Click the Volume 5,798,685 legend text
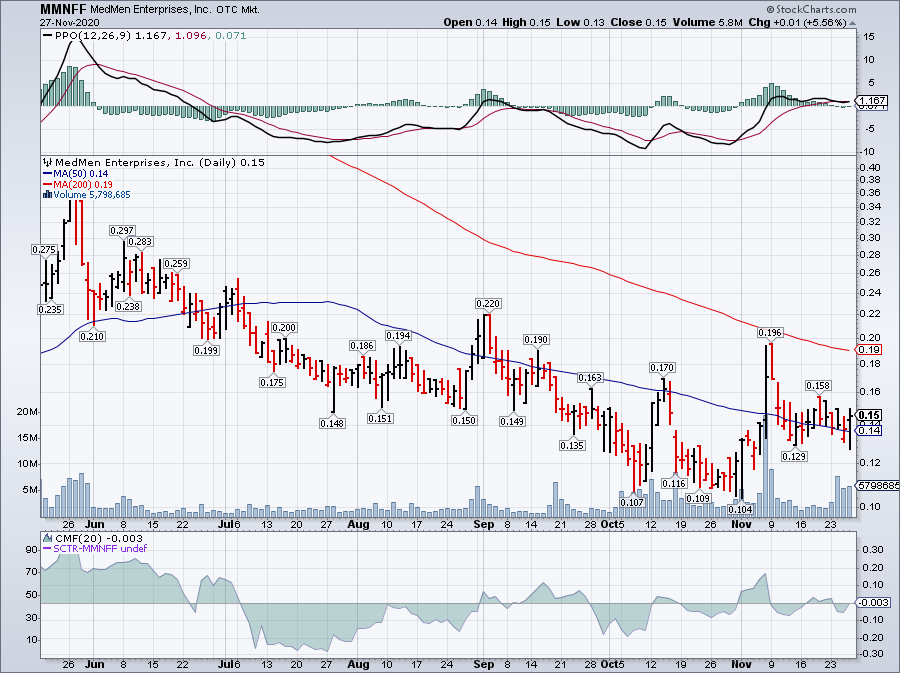Screen dimensions: 900x673 pos(92,195)
